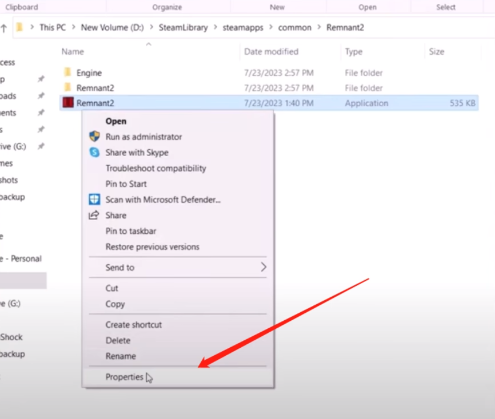Expand the chevron after New Volume (D:)
Screen dimensions: 495x419
pyautogui.click(x=151, y=27)
